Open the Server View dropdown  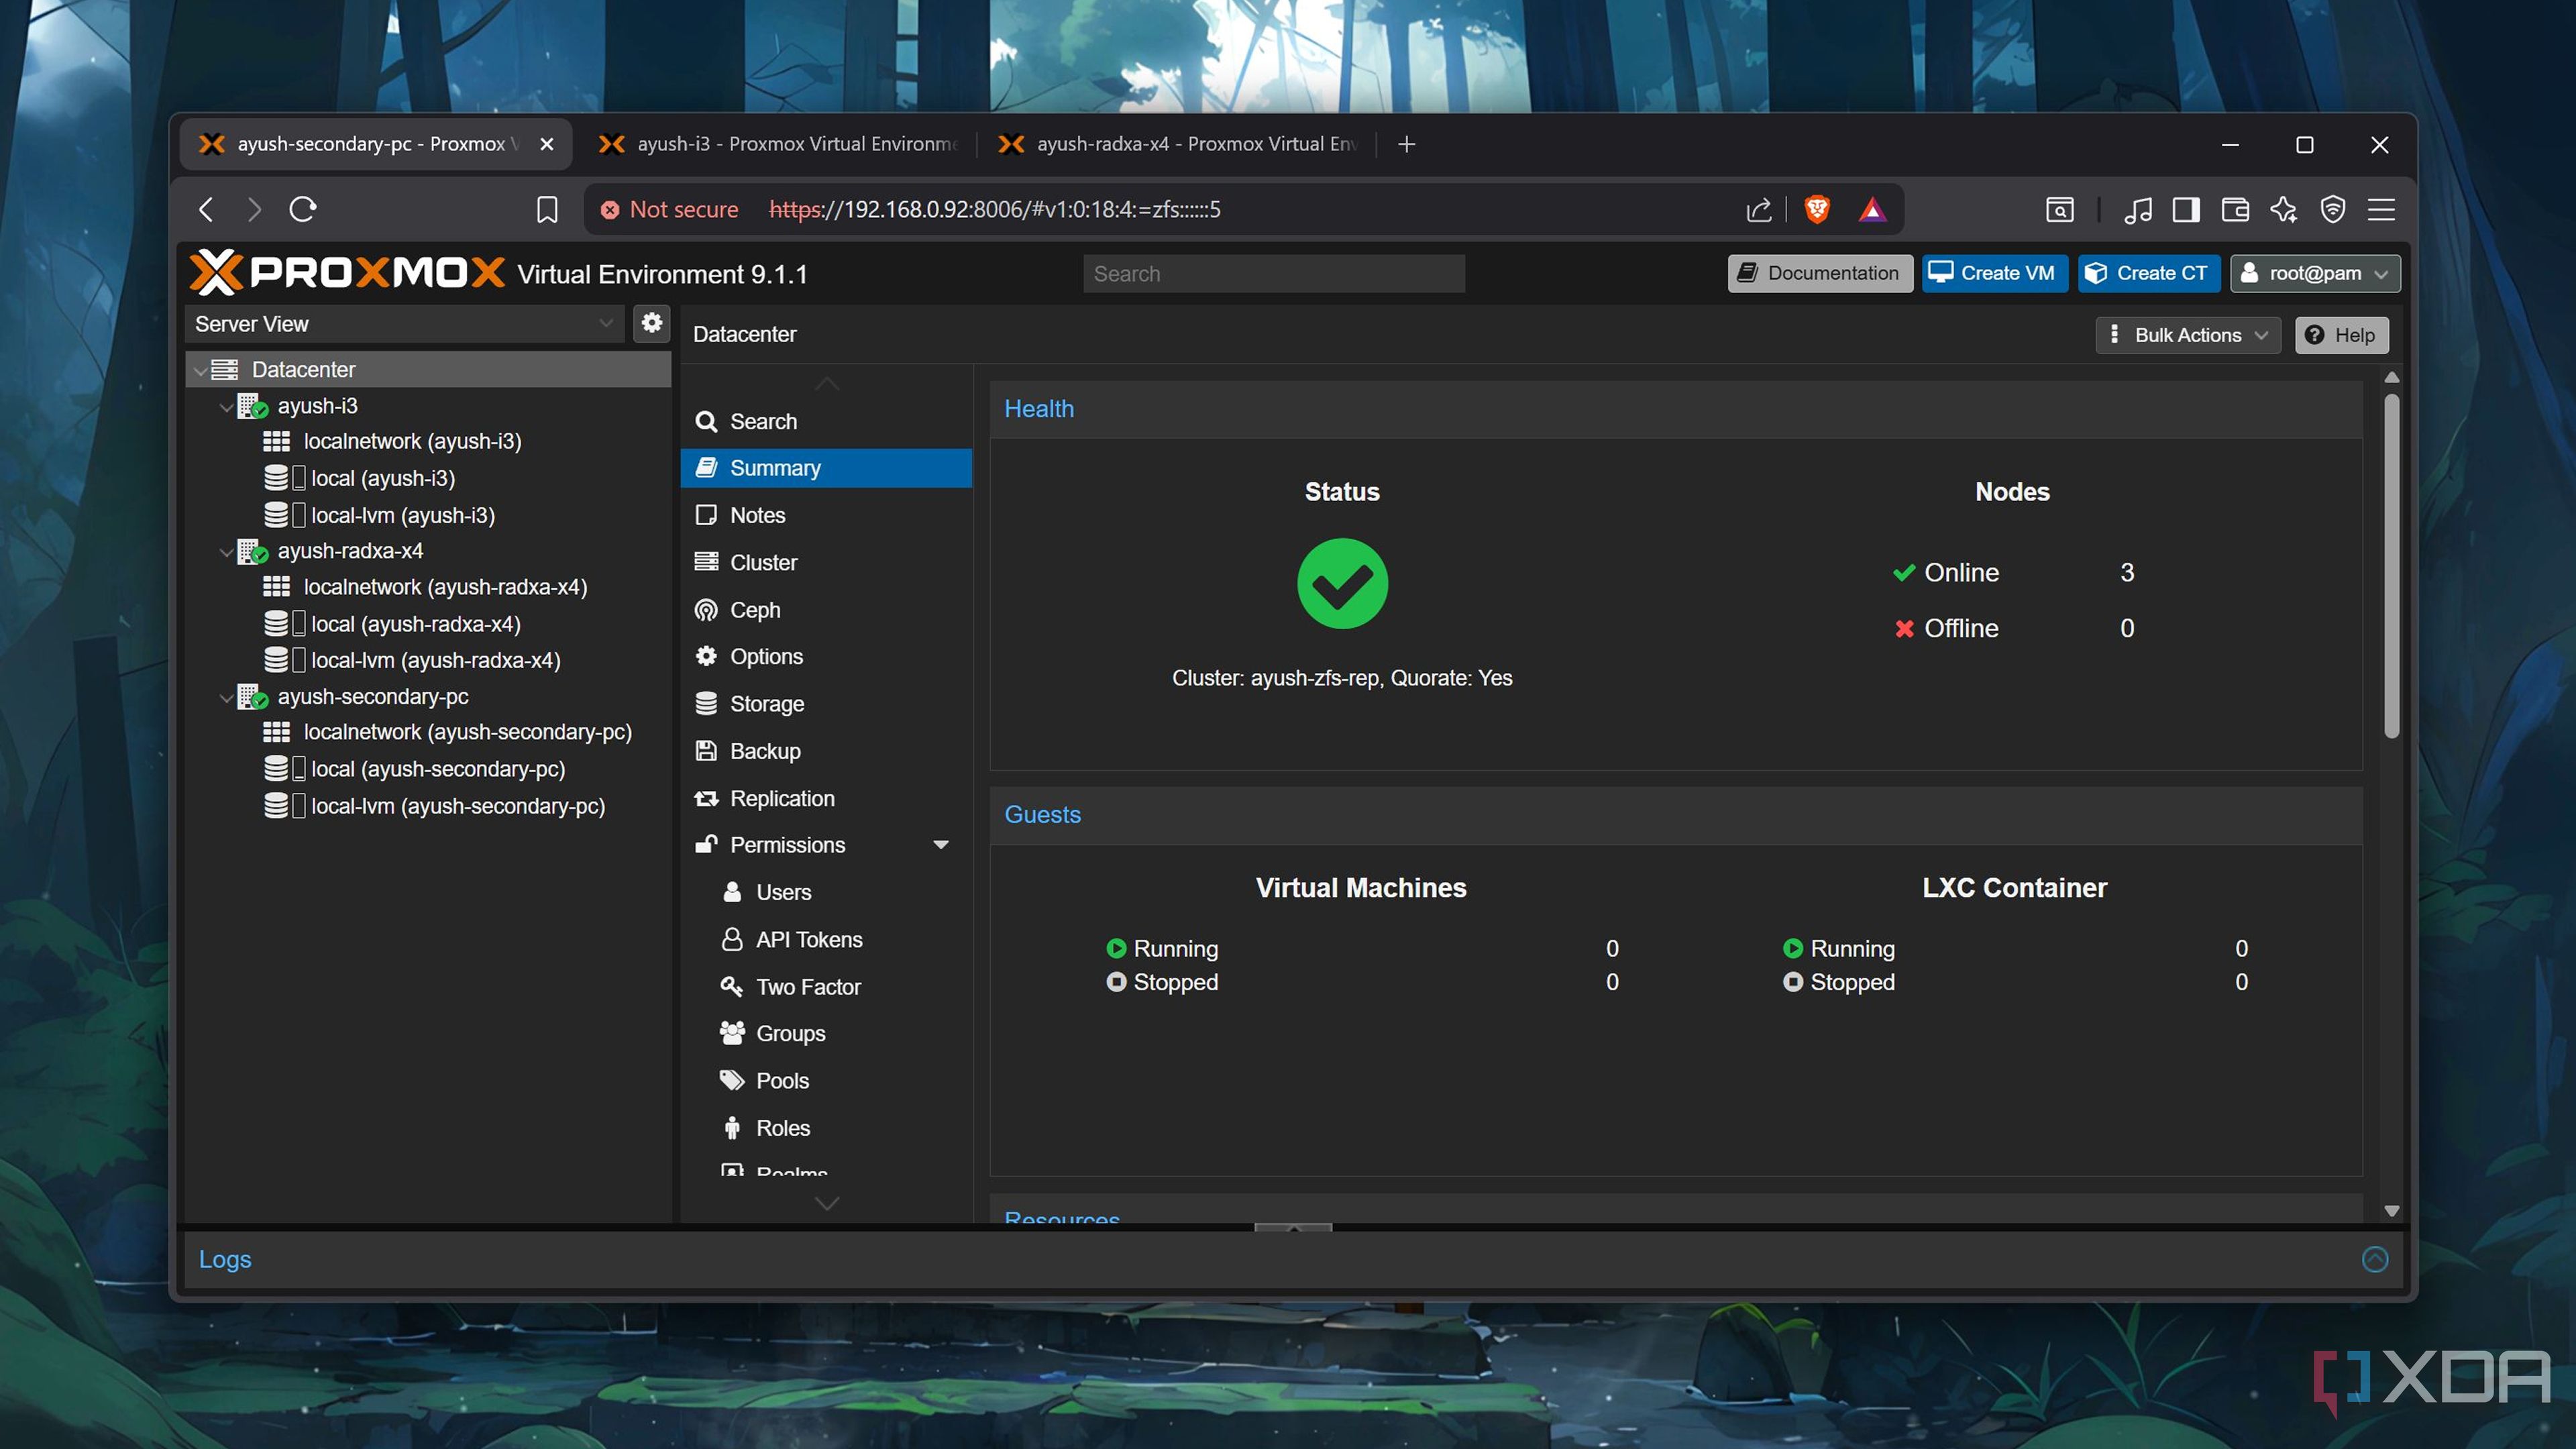tap(404, 323)
